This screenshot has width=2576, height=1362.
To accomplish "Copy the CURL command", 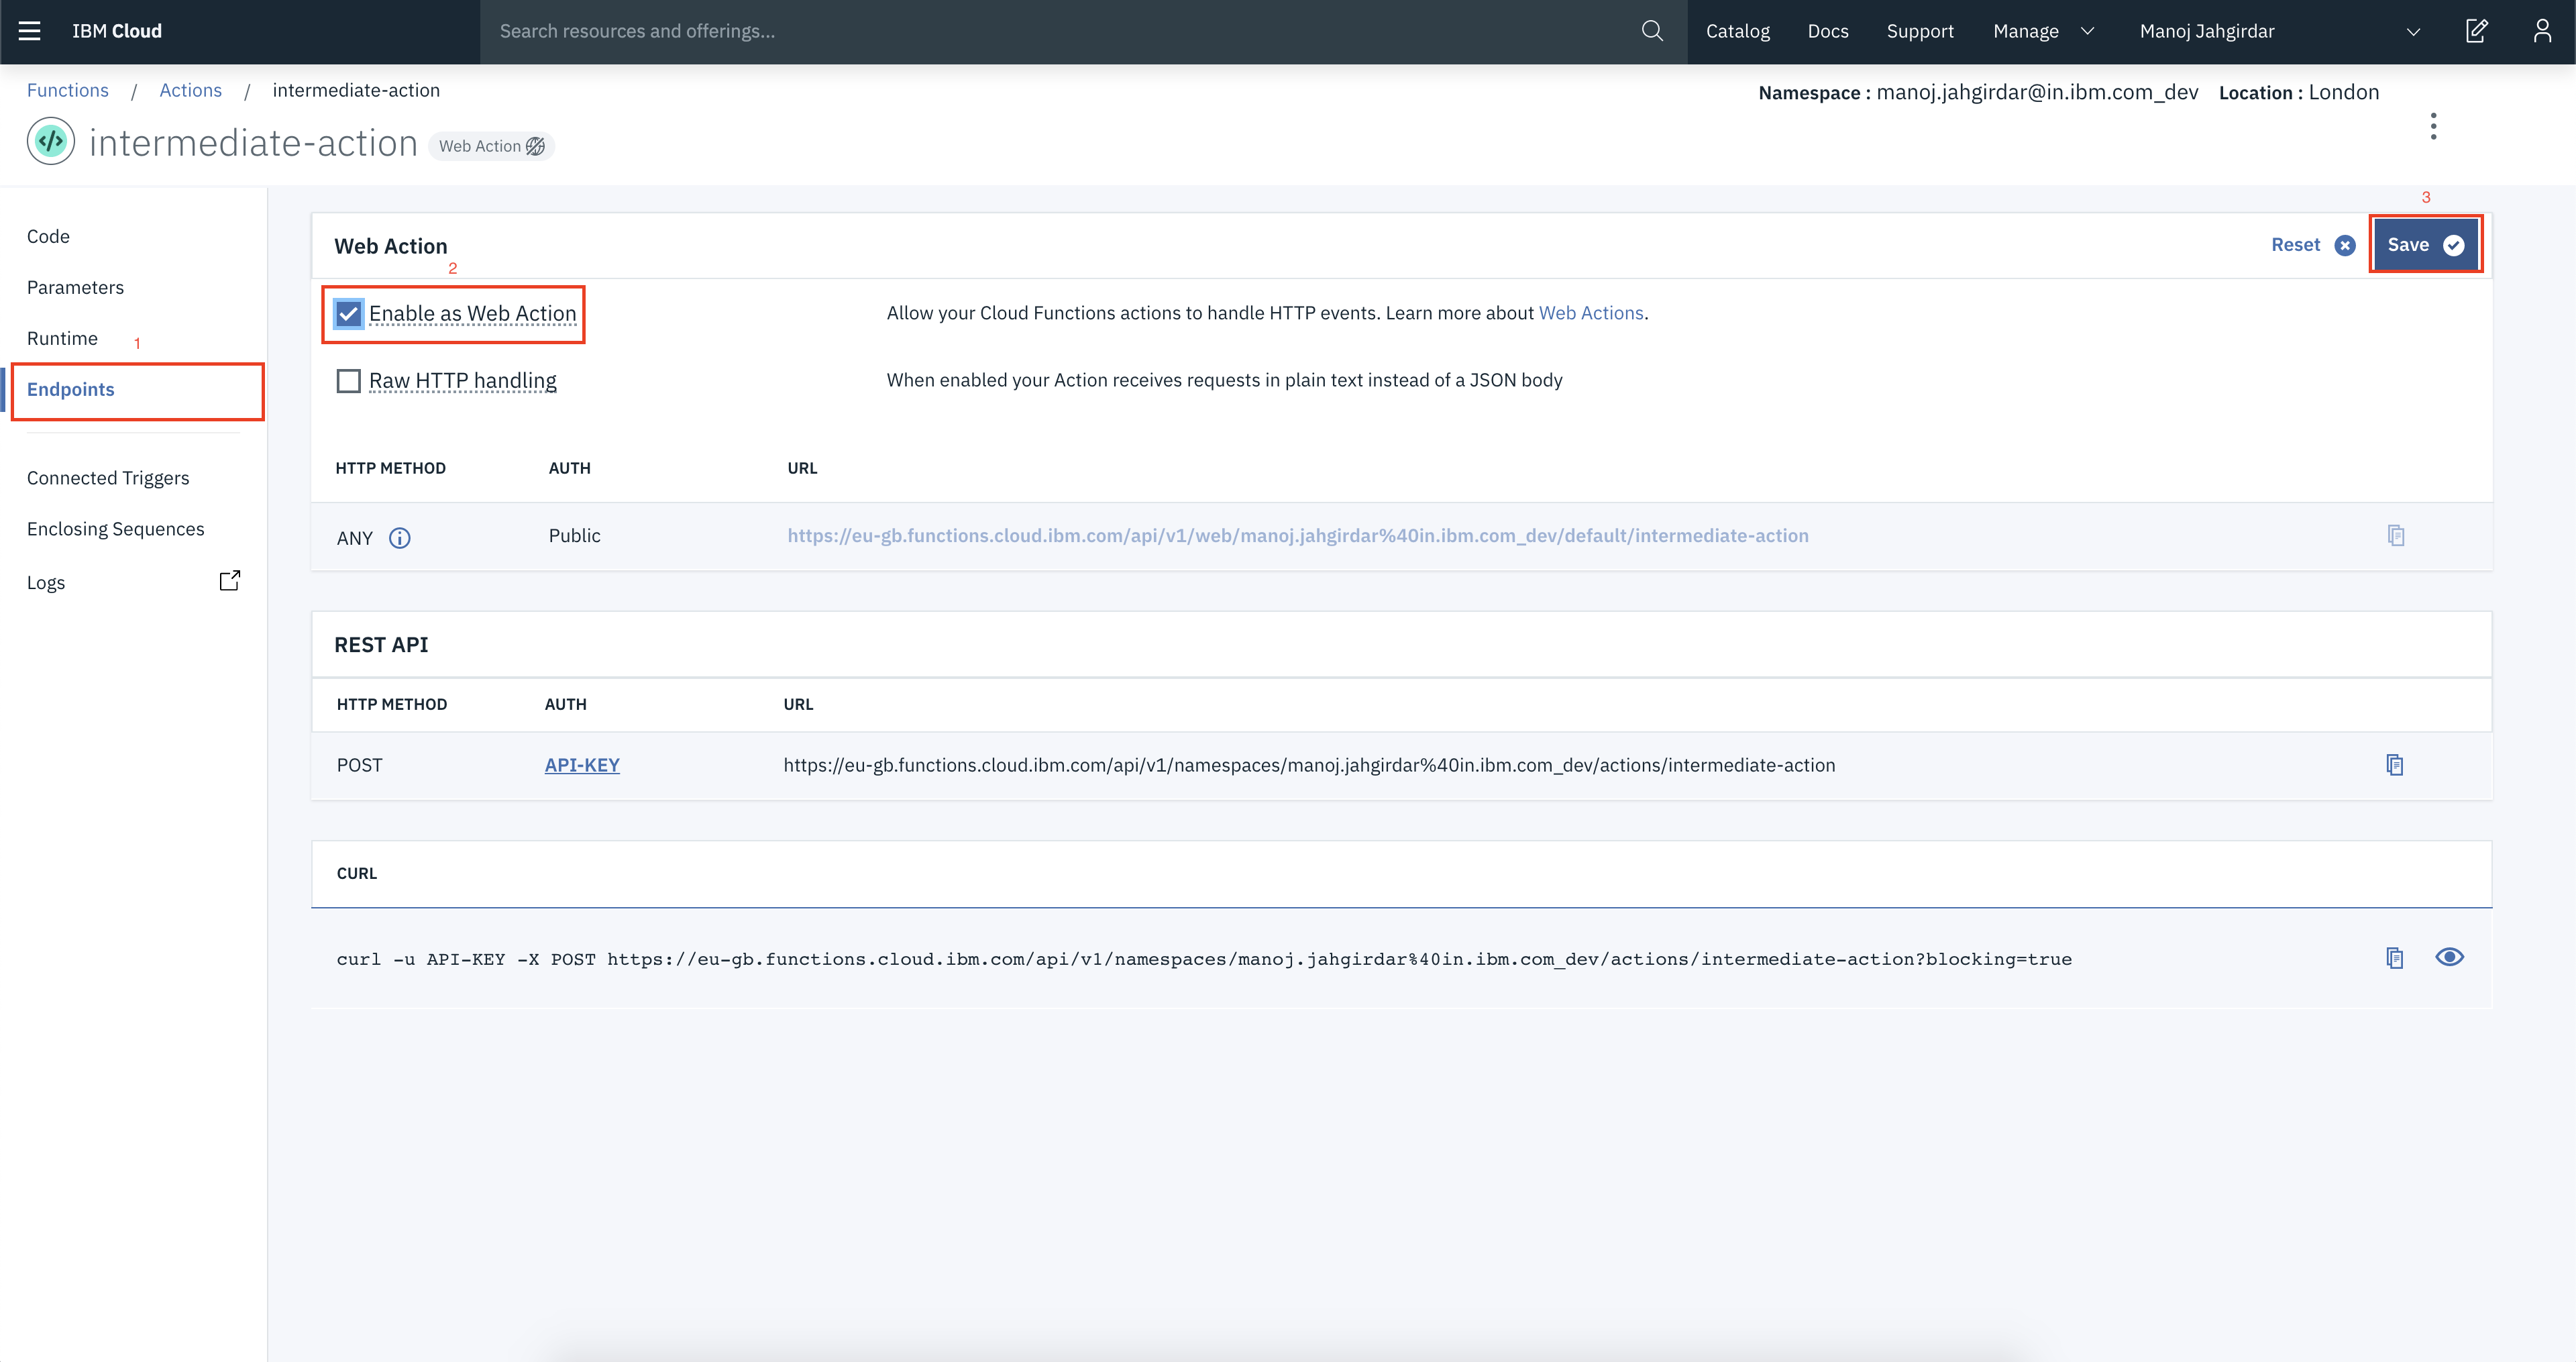I will point(2394,958).
